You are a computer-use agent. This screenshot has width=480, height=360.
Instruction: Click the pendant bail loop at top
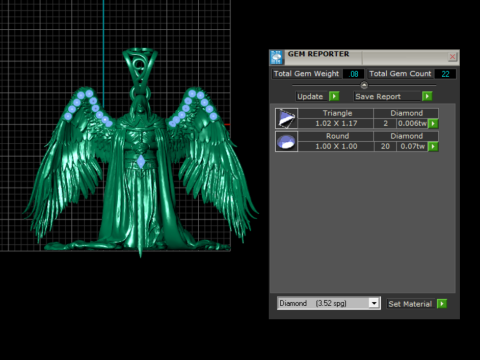point(140,68)
